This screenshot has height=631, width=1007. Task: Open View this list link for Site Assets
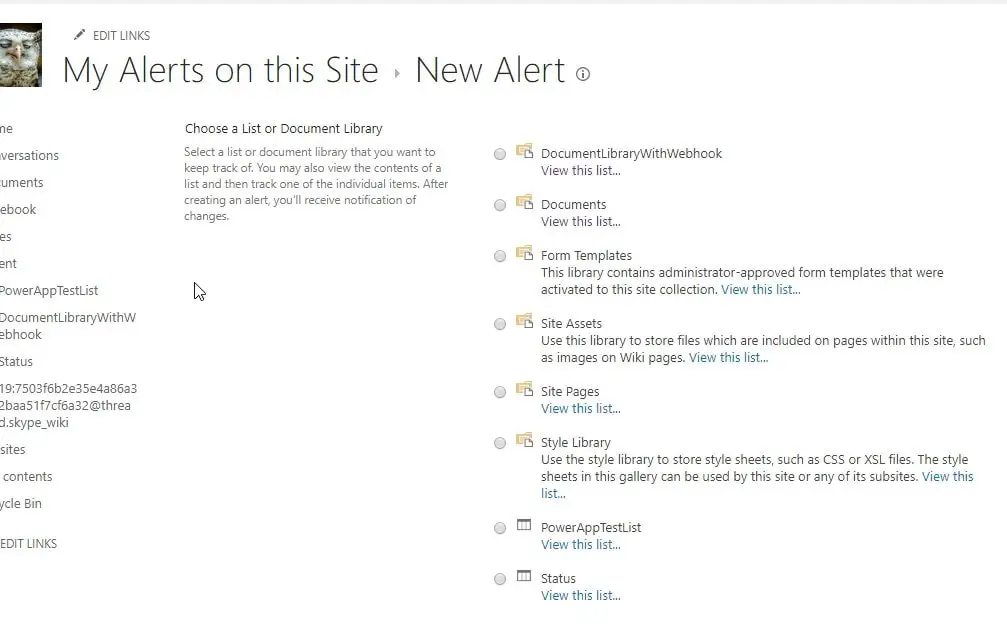[728, 357]
